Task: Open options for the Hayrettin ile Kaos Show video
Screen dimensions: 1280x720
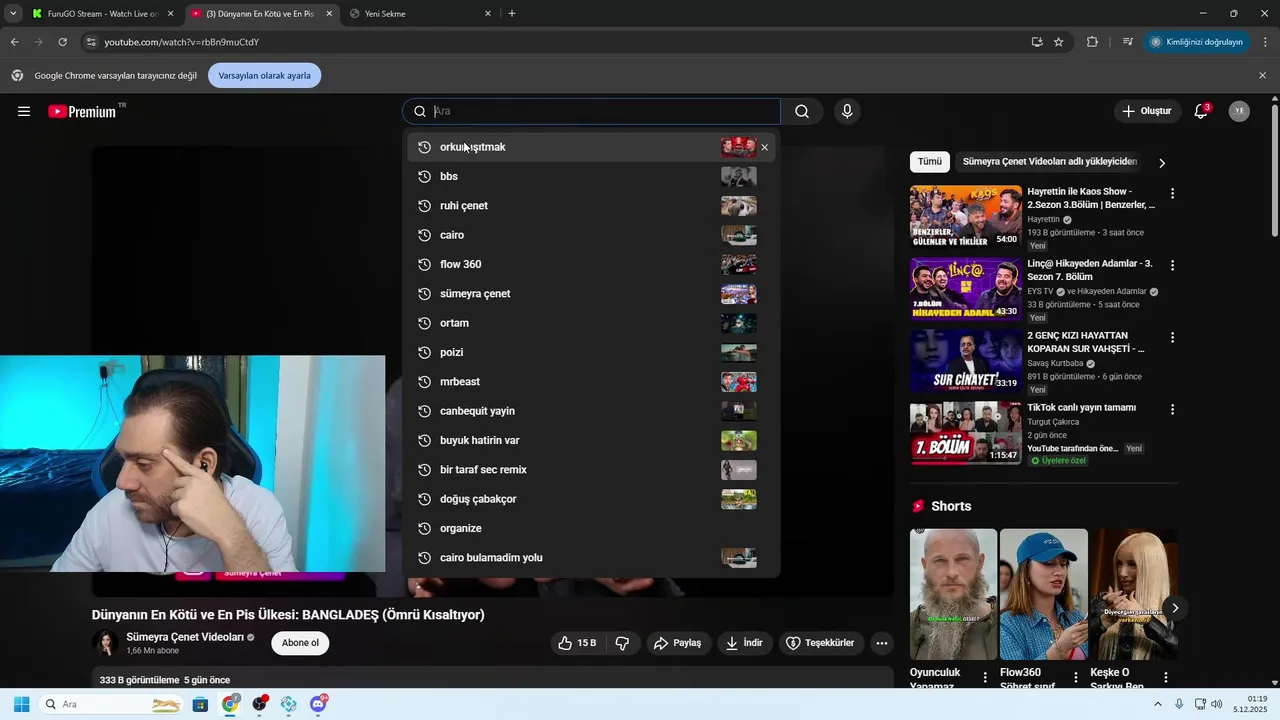Action: tap(1172, 193)
